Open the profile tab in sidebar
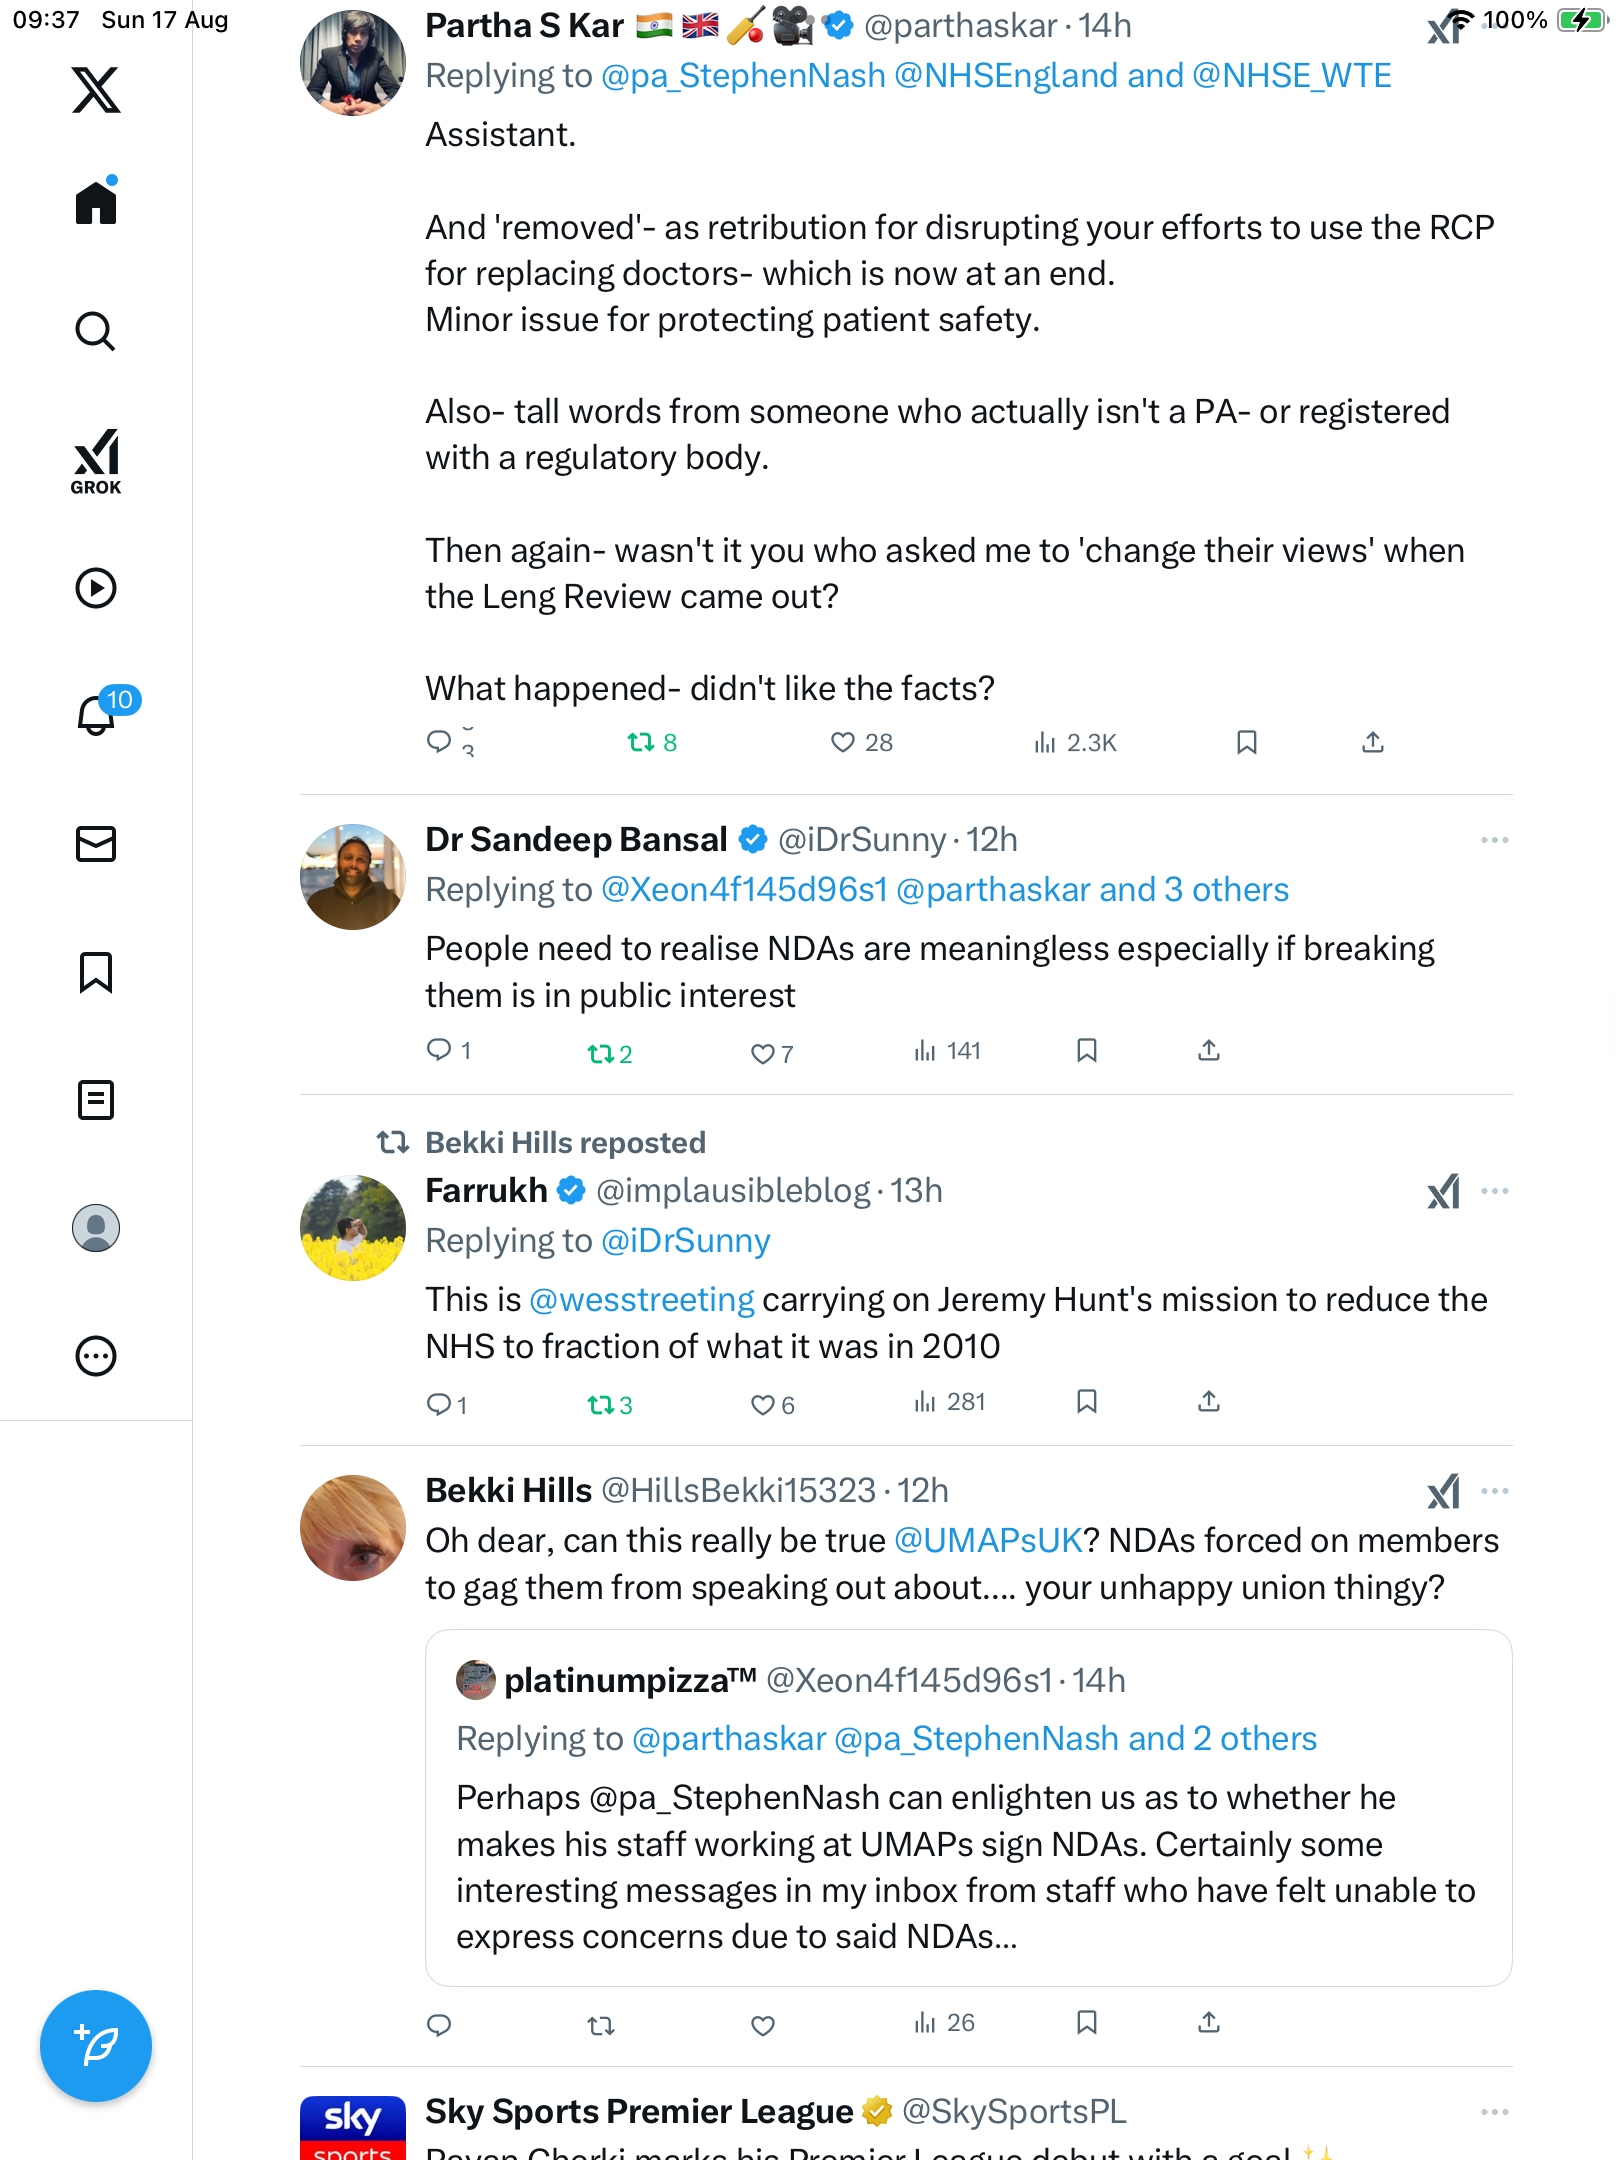Screen dimensions: 1620x2160 (x=96, y=1228)
